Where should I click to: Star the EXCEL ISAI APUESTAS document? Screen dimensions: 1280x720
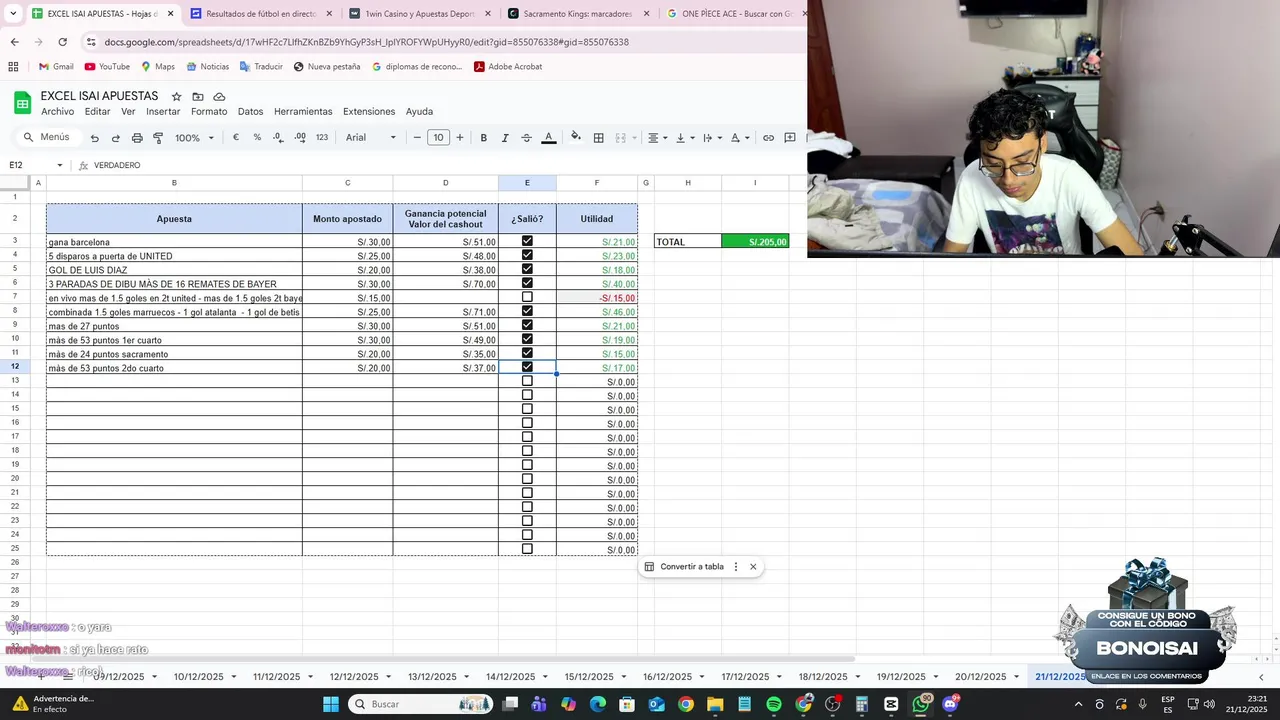(x=176, y=96)
